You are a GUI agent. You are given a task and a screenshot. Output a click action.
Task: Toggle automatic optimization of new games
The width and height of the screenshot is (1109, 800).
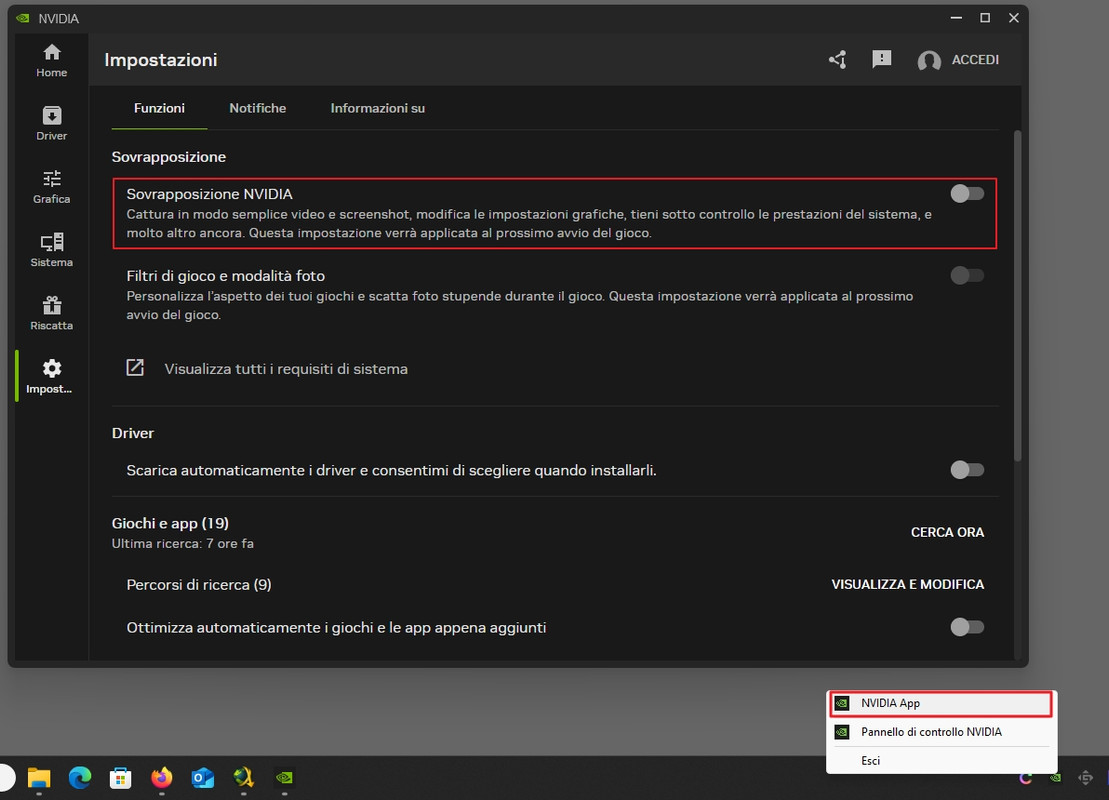tap(967, 627)
